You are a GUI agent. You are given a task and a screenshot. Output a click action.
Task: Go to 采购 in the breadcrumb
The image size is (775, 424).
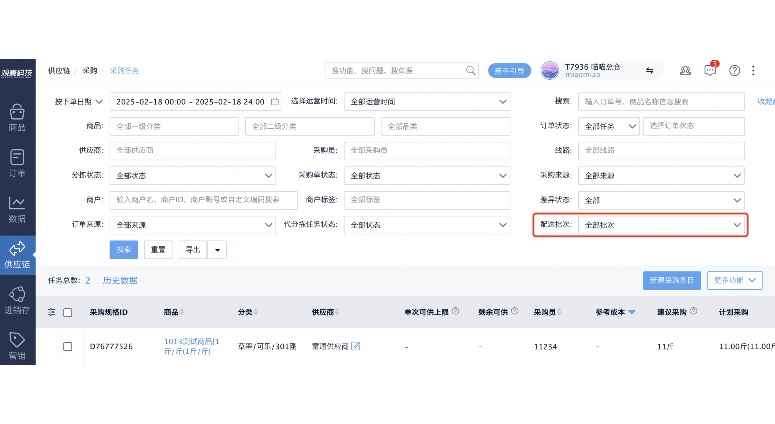(90, 71)
